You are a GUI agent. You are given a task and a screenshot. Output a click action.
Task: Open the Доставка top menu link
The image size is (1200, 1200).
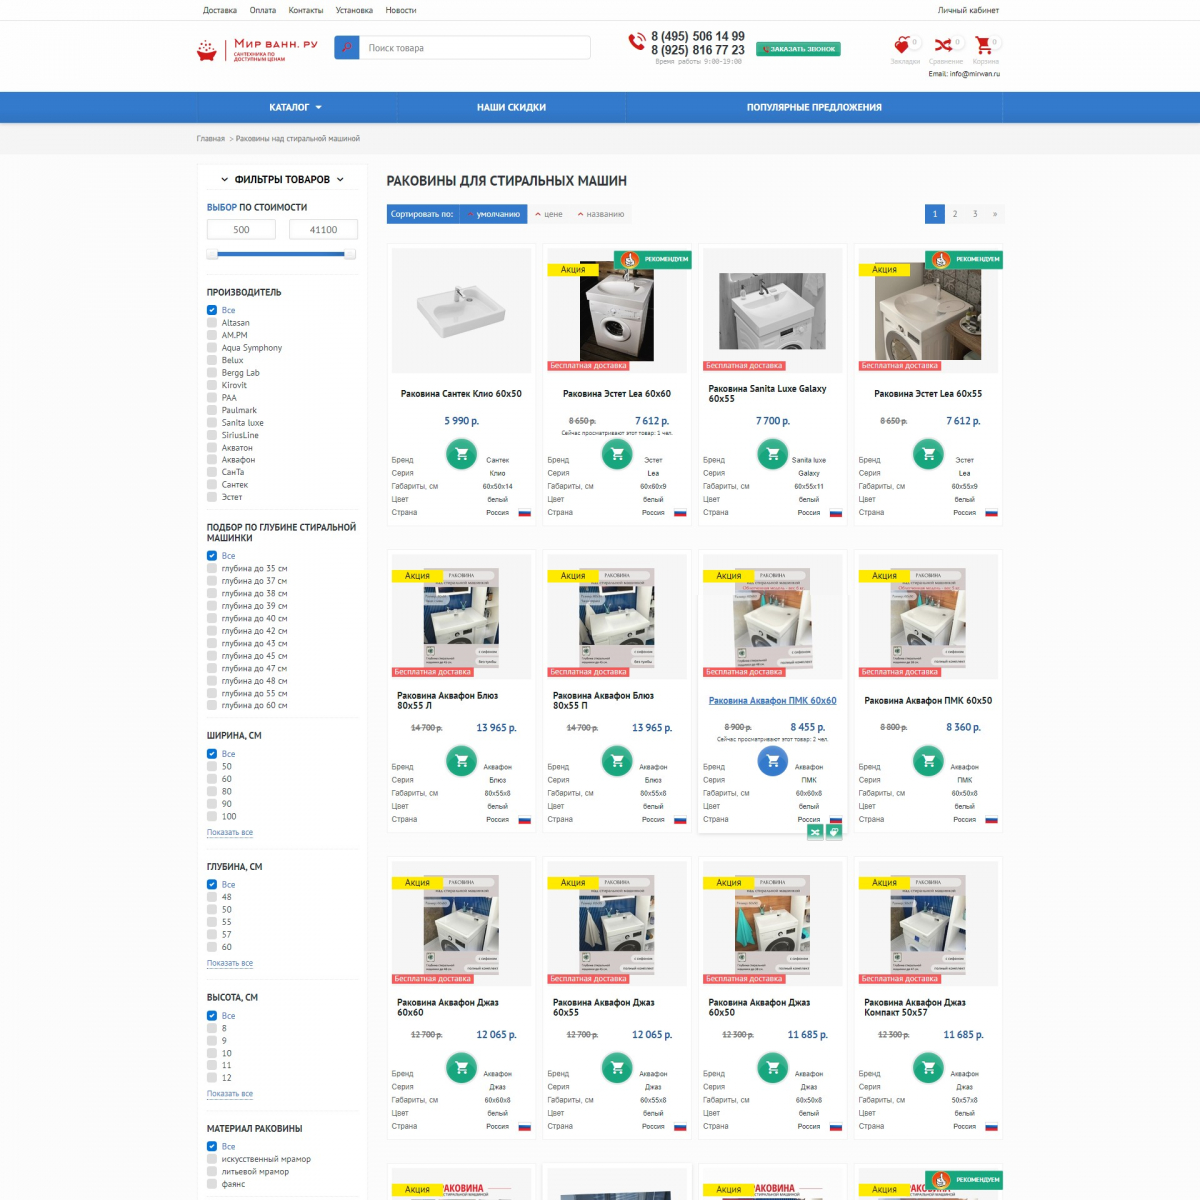pos(220,10)
